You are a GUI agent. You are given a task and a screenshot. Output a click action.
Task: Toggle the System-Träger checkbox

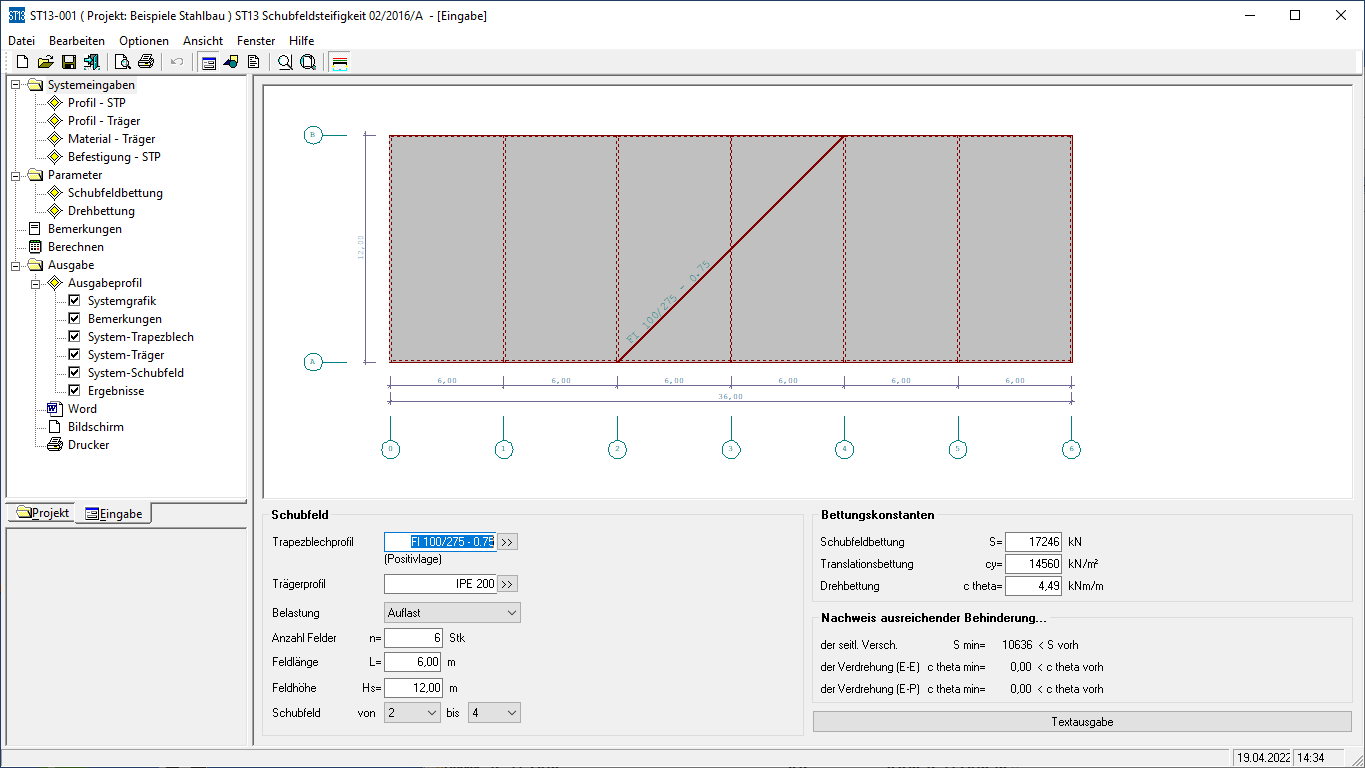[74, 355]
